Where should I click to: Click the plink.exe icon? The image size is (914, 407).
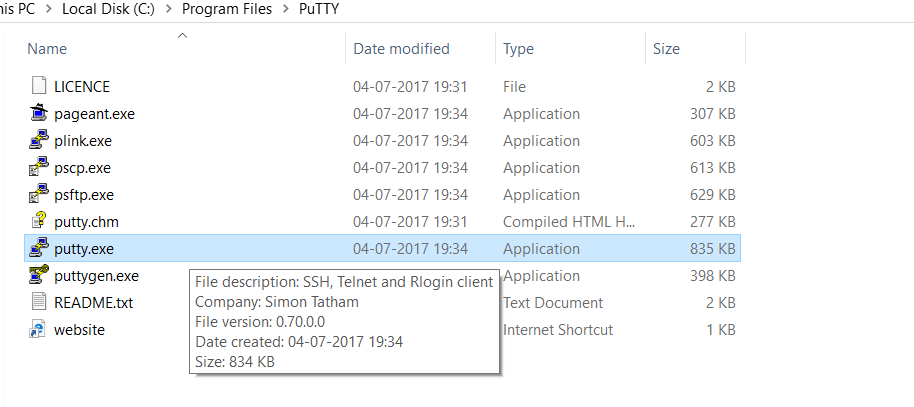pos(39,141)
